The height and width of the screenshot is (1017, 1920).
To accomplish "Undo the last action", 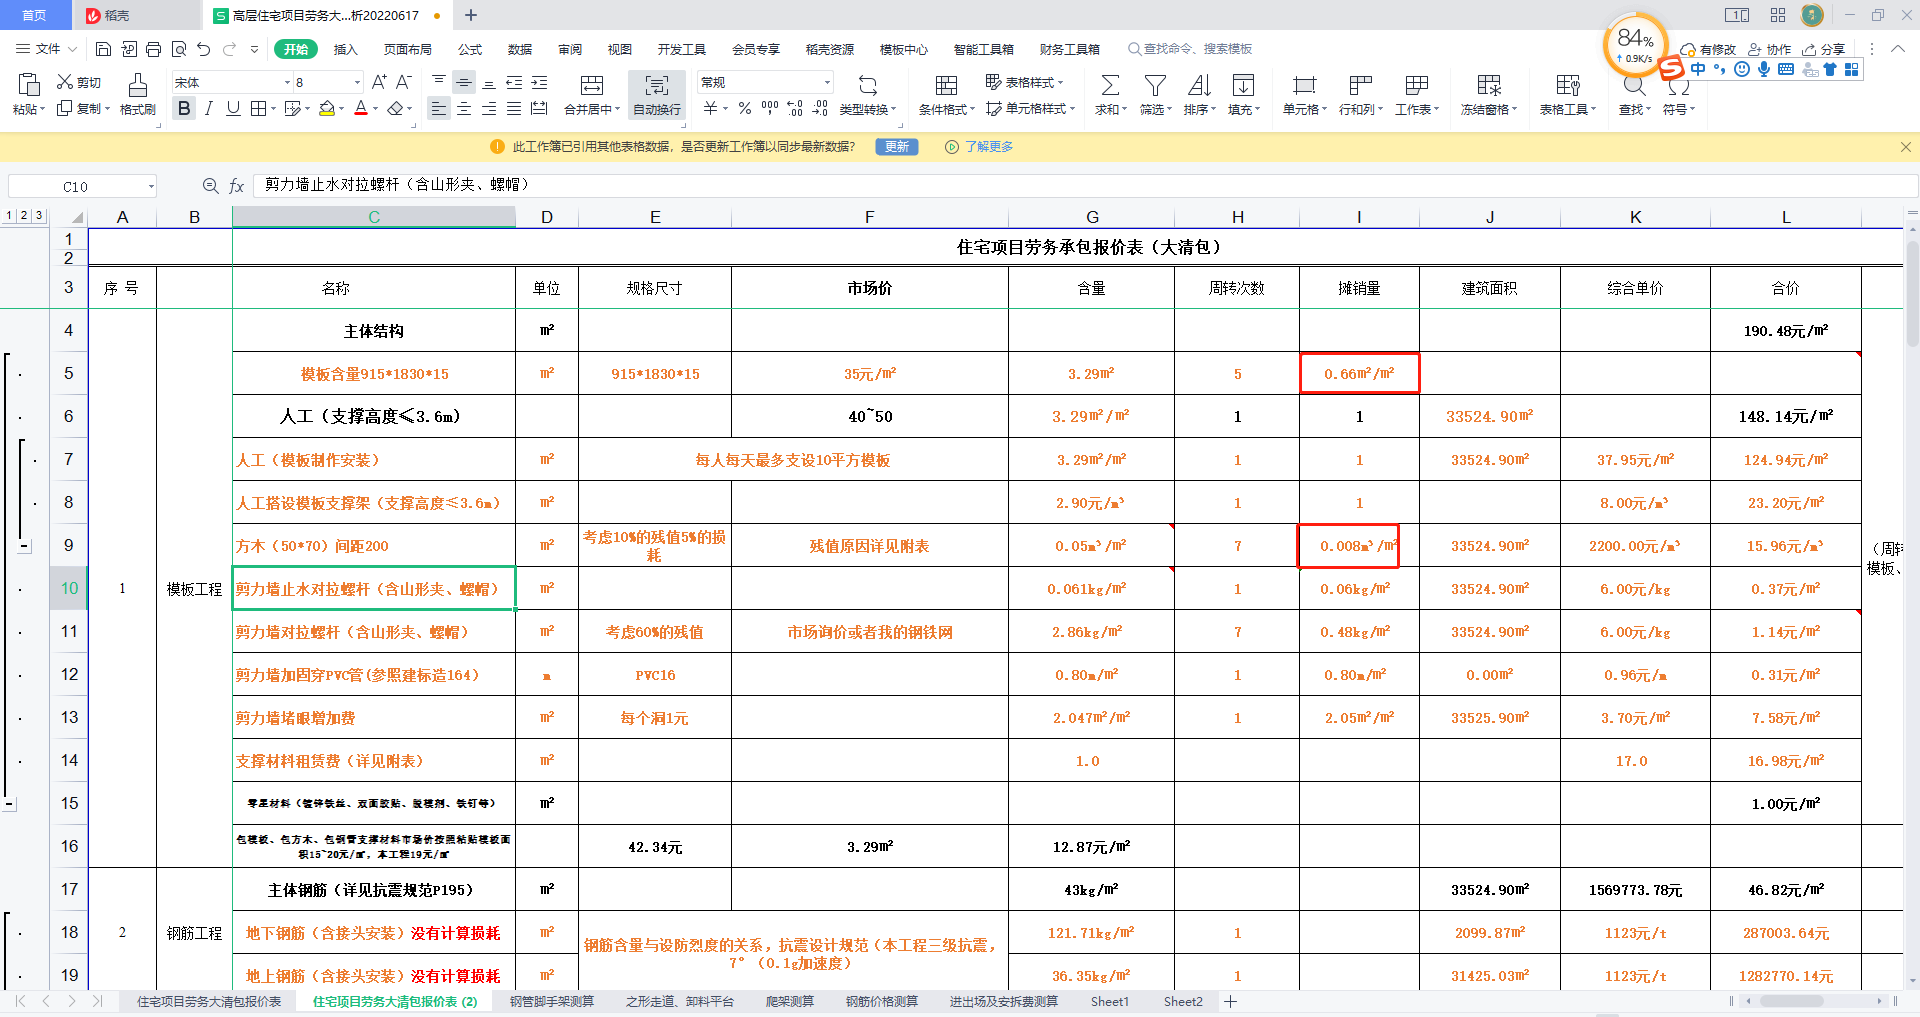I will click(204, 49).
